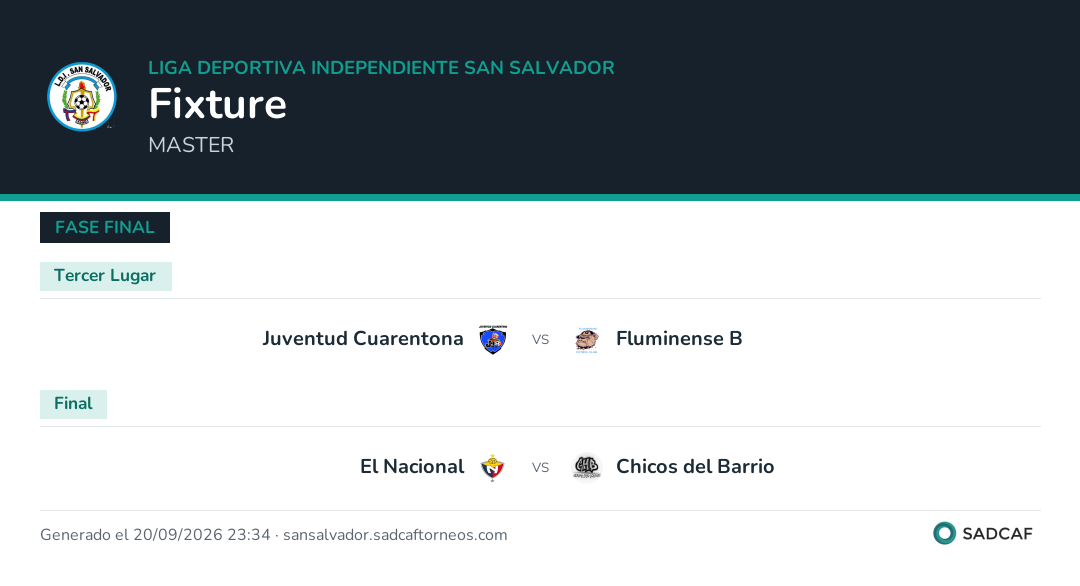
Task: Click the Juventud Cuarentona team crest
Action: click(x=492, y=339)
